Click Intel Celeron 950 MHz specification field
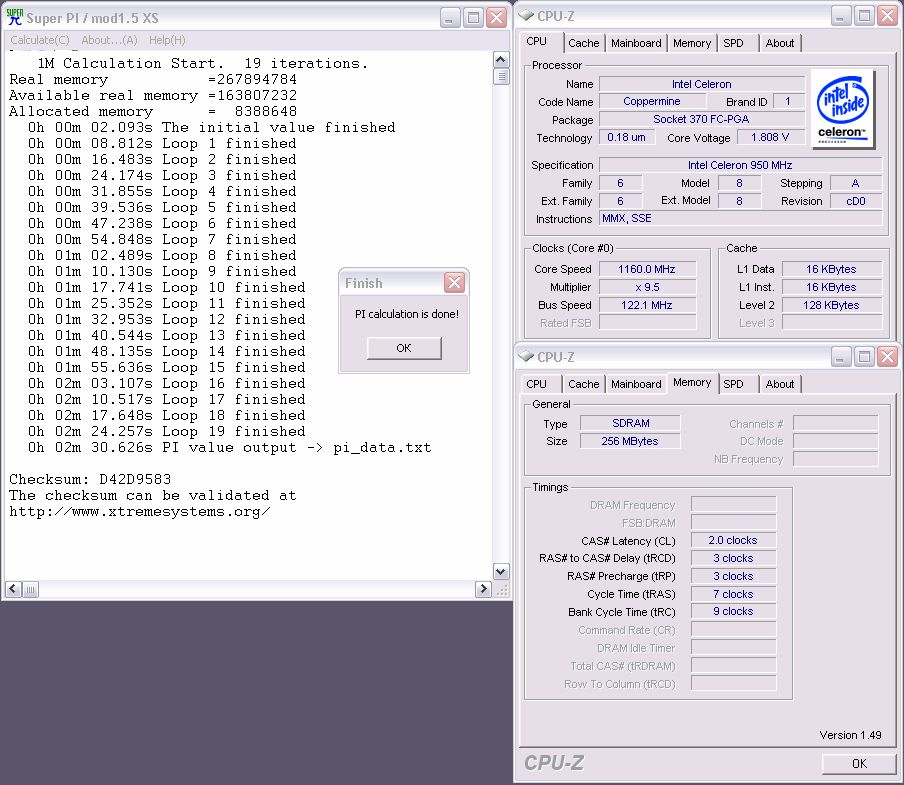 [x=740, y=165]
